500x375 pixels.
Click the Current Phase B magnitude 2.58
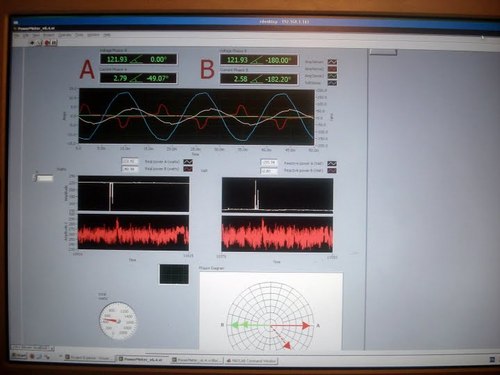[x=240, y=79]
